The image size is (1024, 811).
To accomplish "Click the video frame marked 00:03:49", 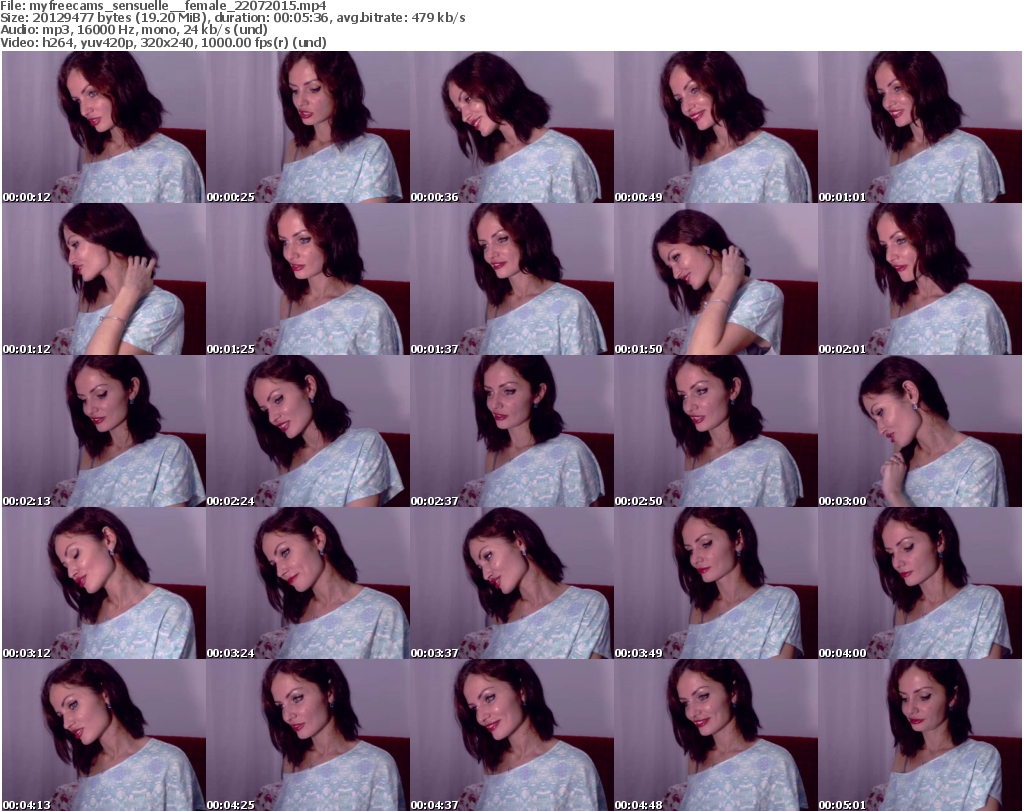I will point(716,583).
